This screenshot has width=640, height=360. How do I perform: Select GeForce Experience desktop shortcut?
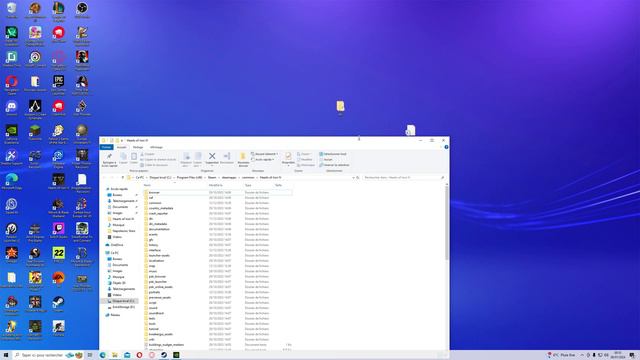pos(11,134)
